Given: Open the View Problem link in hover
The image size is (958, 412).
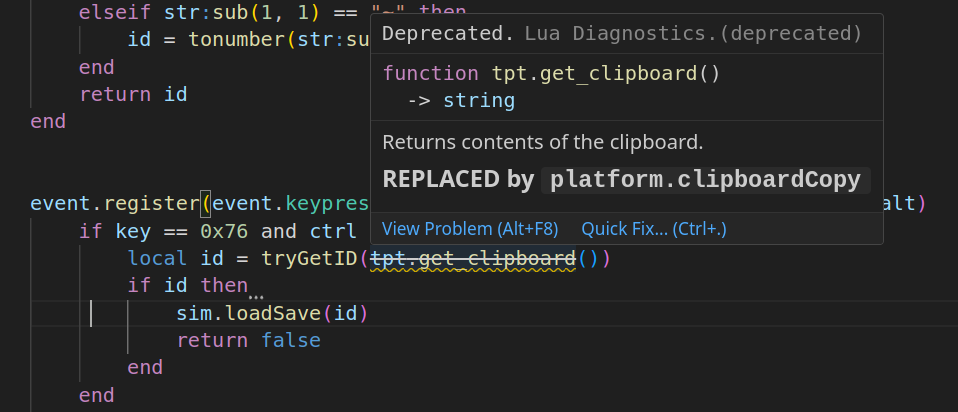Looking at the screenshot, I should (470, 229).
